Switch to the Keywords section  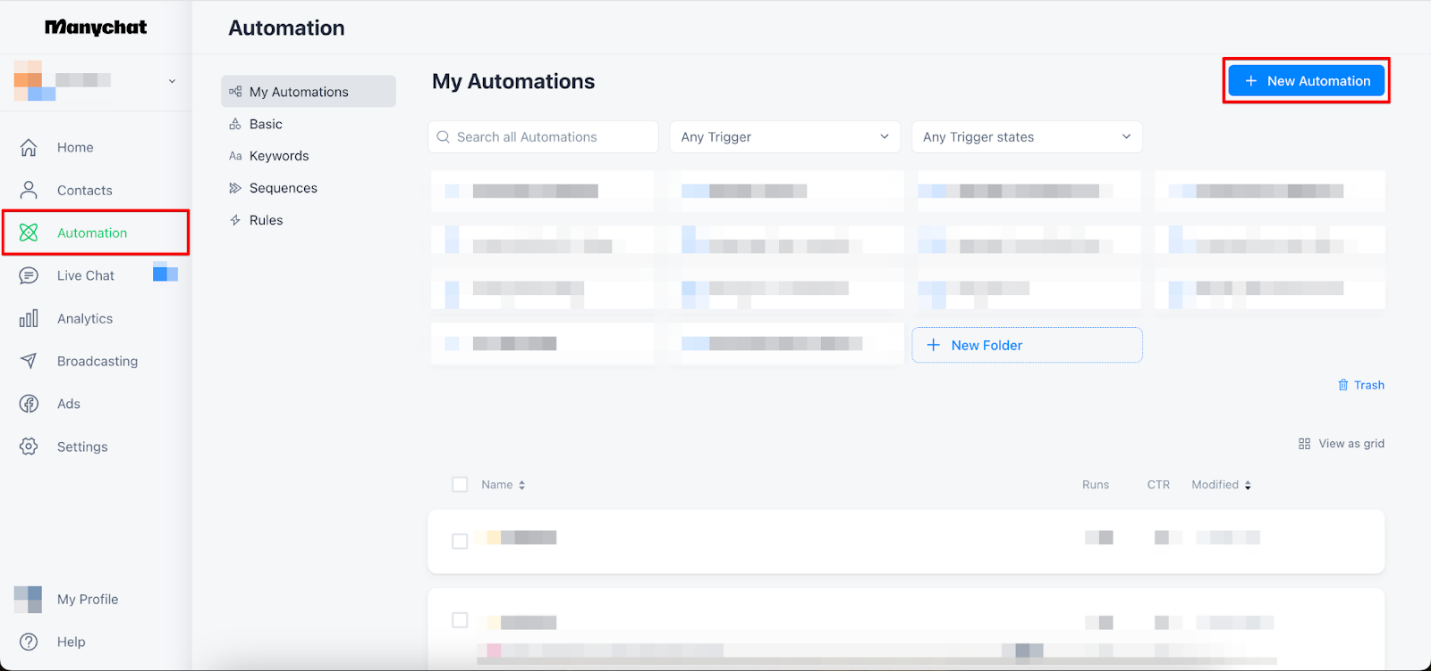point(278,156)
